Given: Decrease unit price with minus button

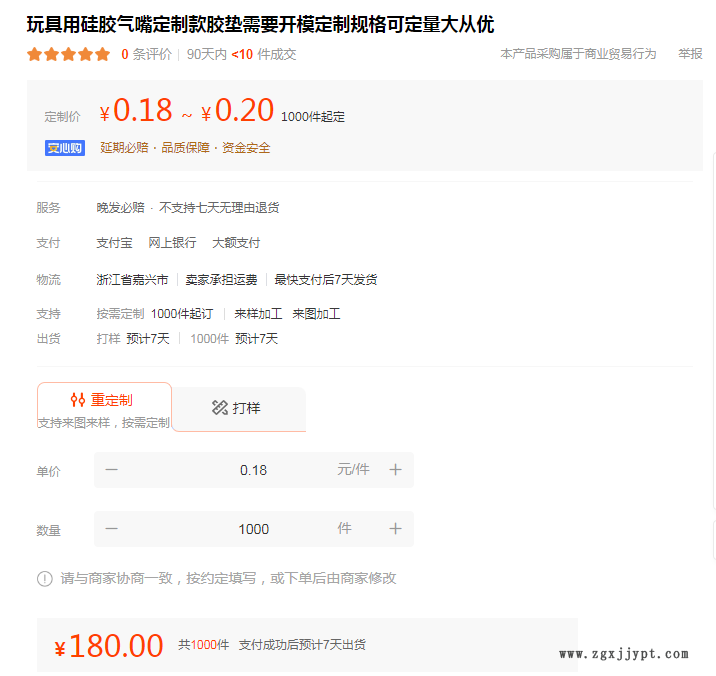Looking at the screenshot, I should [x=111, y=470].
